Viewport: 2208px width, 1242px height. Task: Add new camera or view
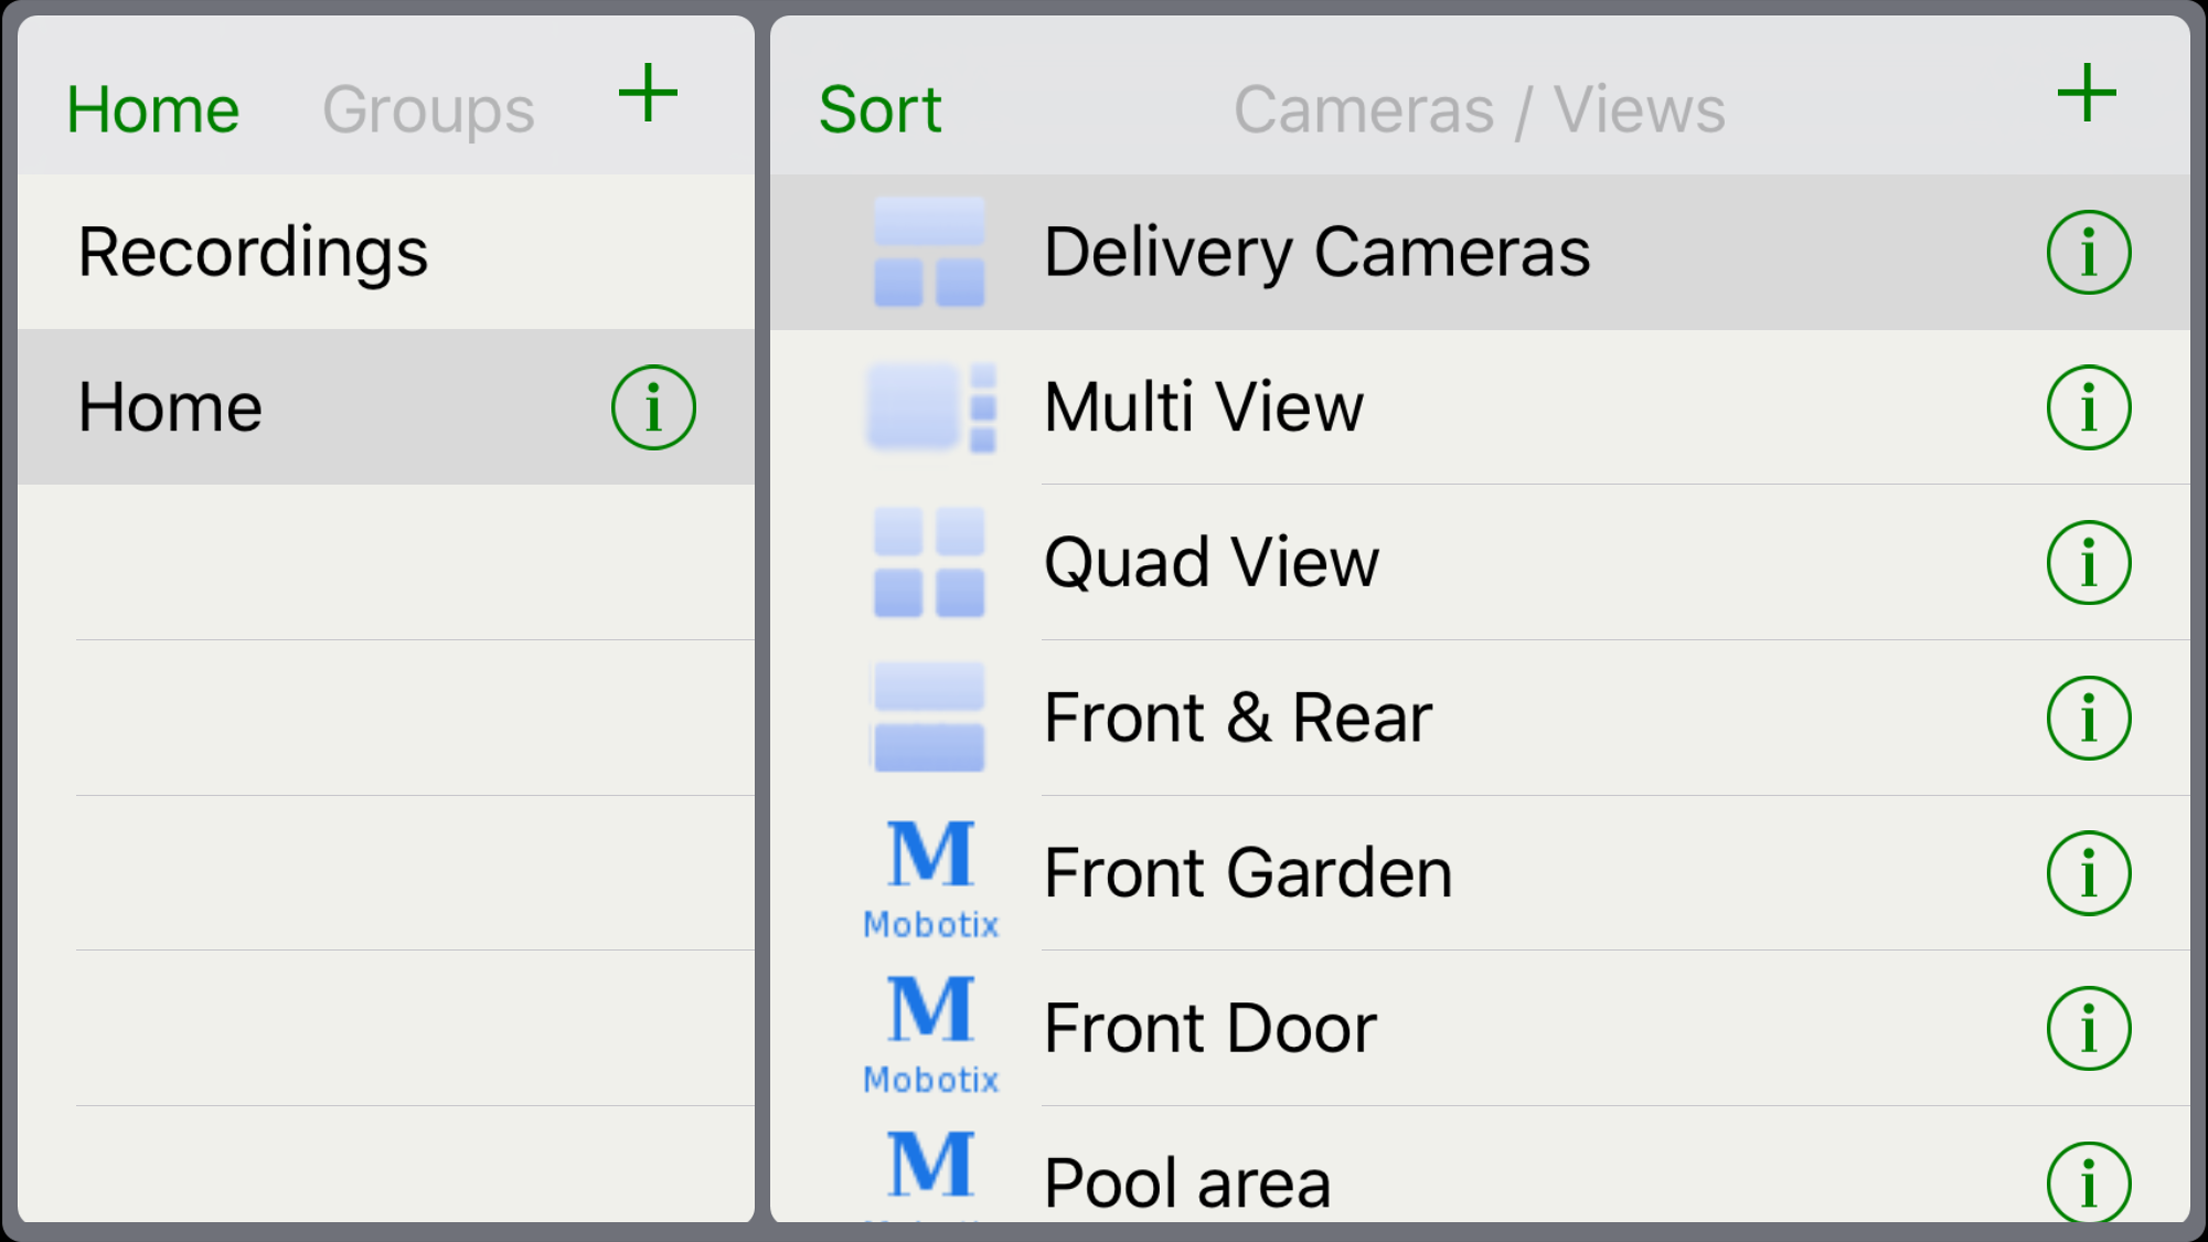coord(2086,95)
